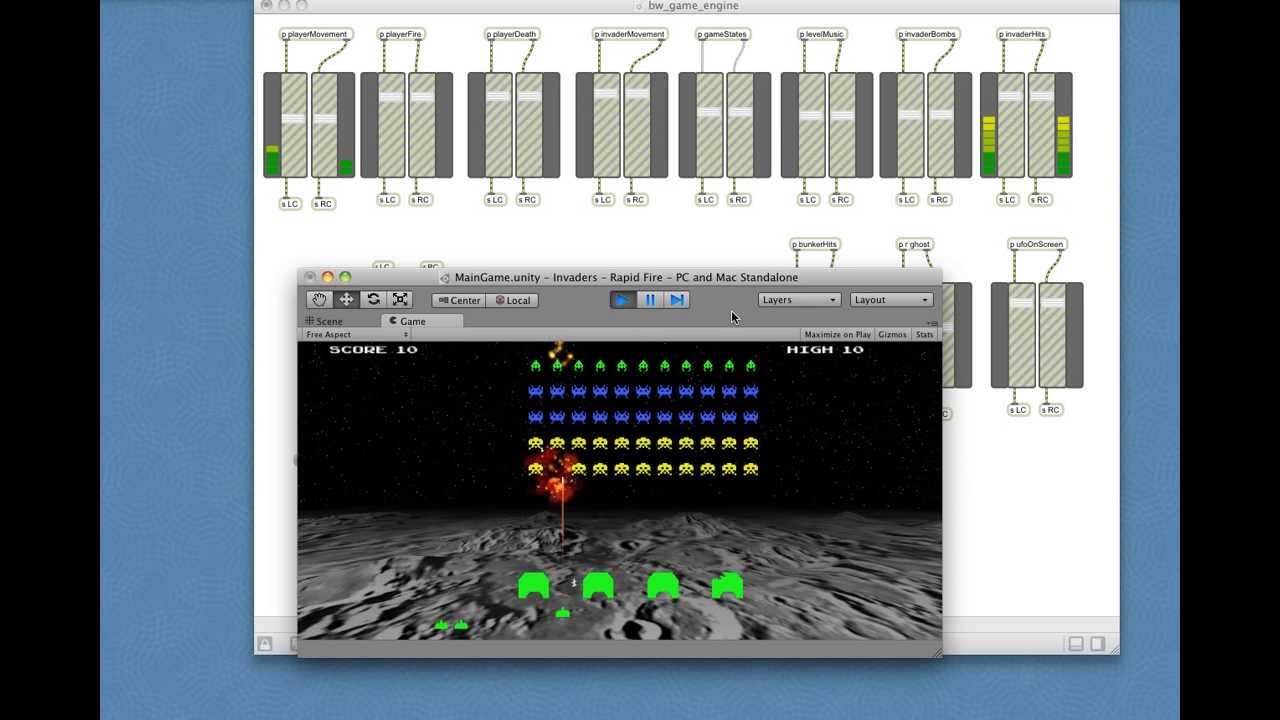This screenshot has height=720, width=1280.
Task: Open the Gizmos menu in Game view
Action: [x=892, y=334]
